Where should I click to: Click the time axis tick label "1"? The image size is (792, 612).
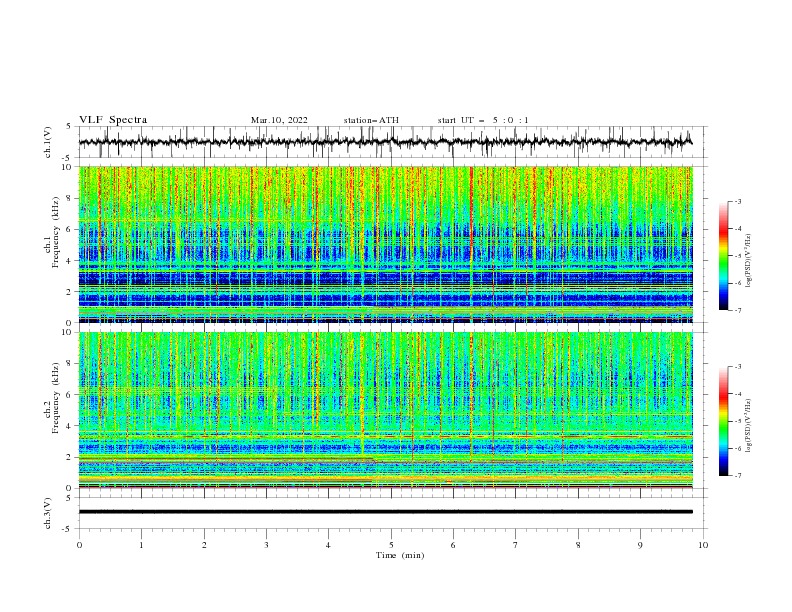[x=141, y=545]
